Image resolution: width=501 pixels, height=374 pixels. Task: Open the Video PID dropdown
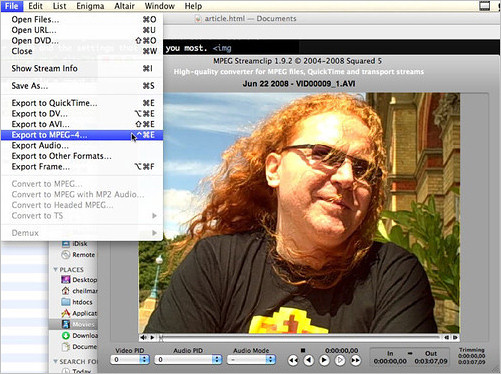pos(130,360)
